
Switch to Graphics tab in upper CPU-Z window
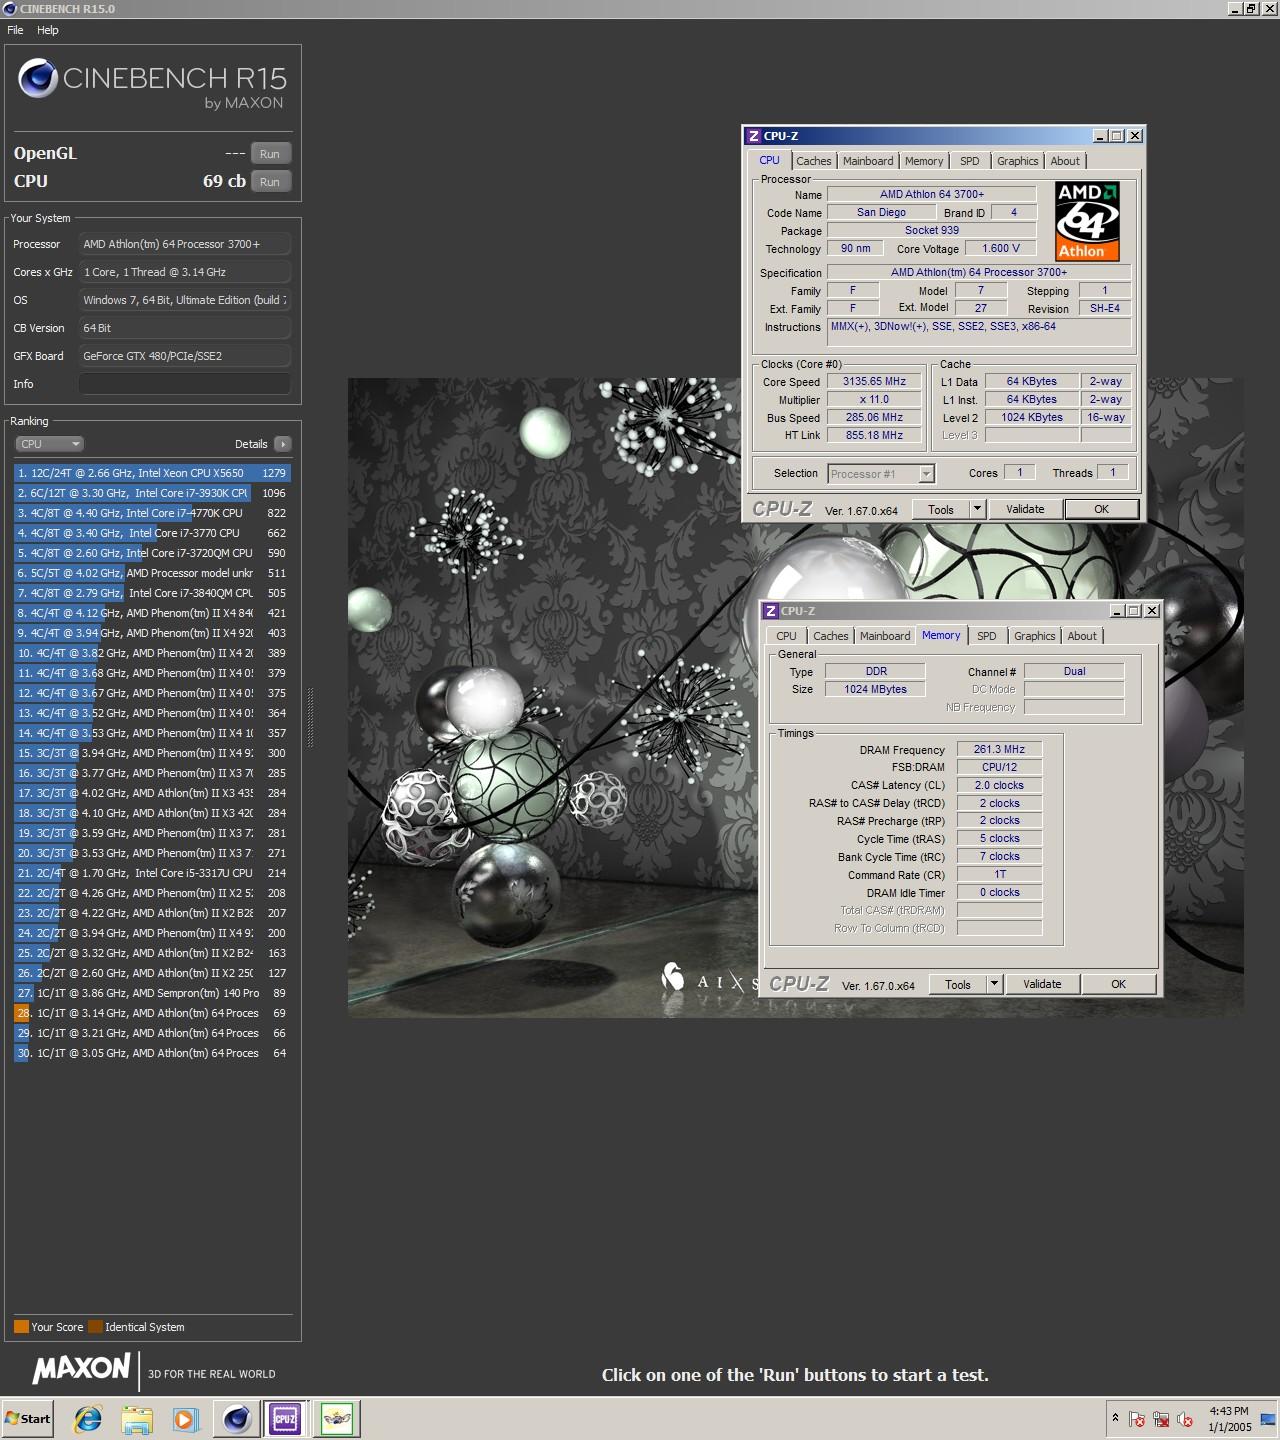1018,161
